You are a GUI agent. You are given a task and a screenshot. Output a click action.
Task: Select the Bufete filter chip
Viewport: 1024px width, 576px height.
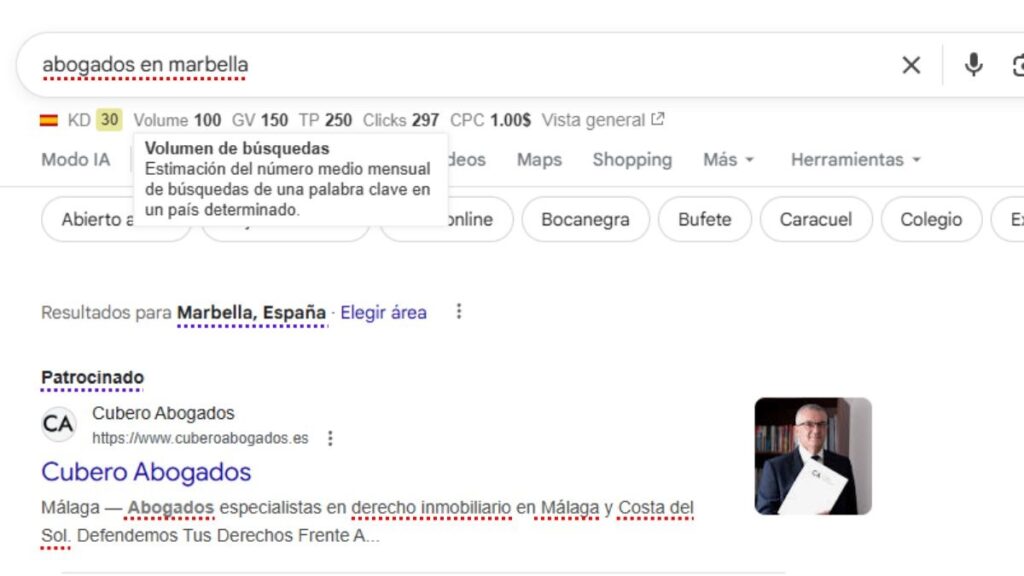coord(705,219)
